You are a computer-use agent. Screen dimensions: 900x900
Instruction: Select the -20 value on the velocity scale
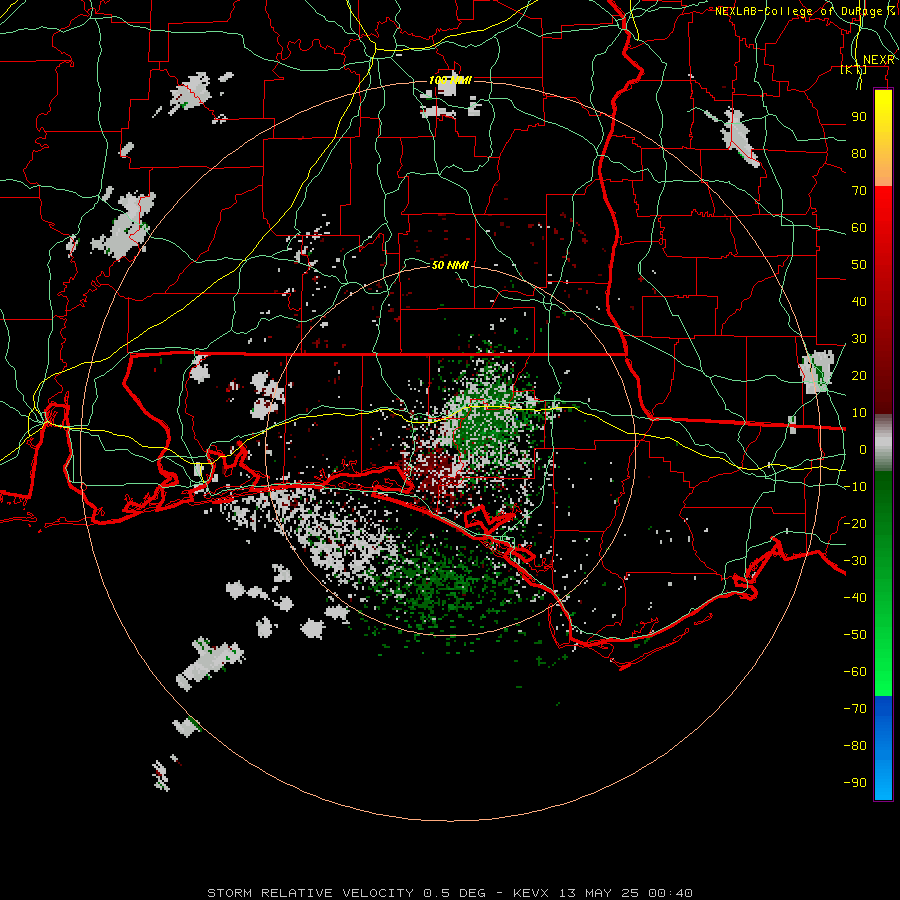[x=855, y=523]
